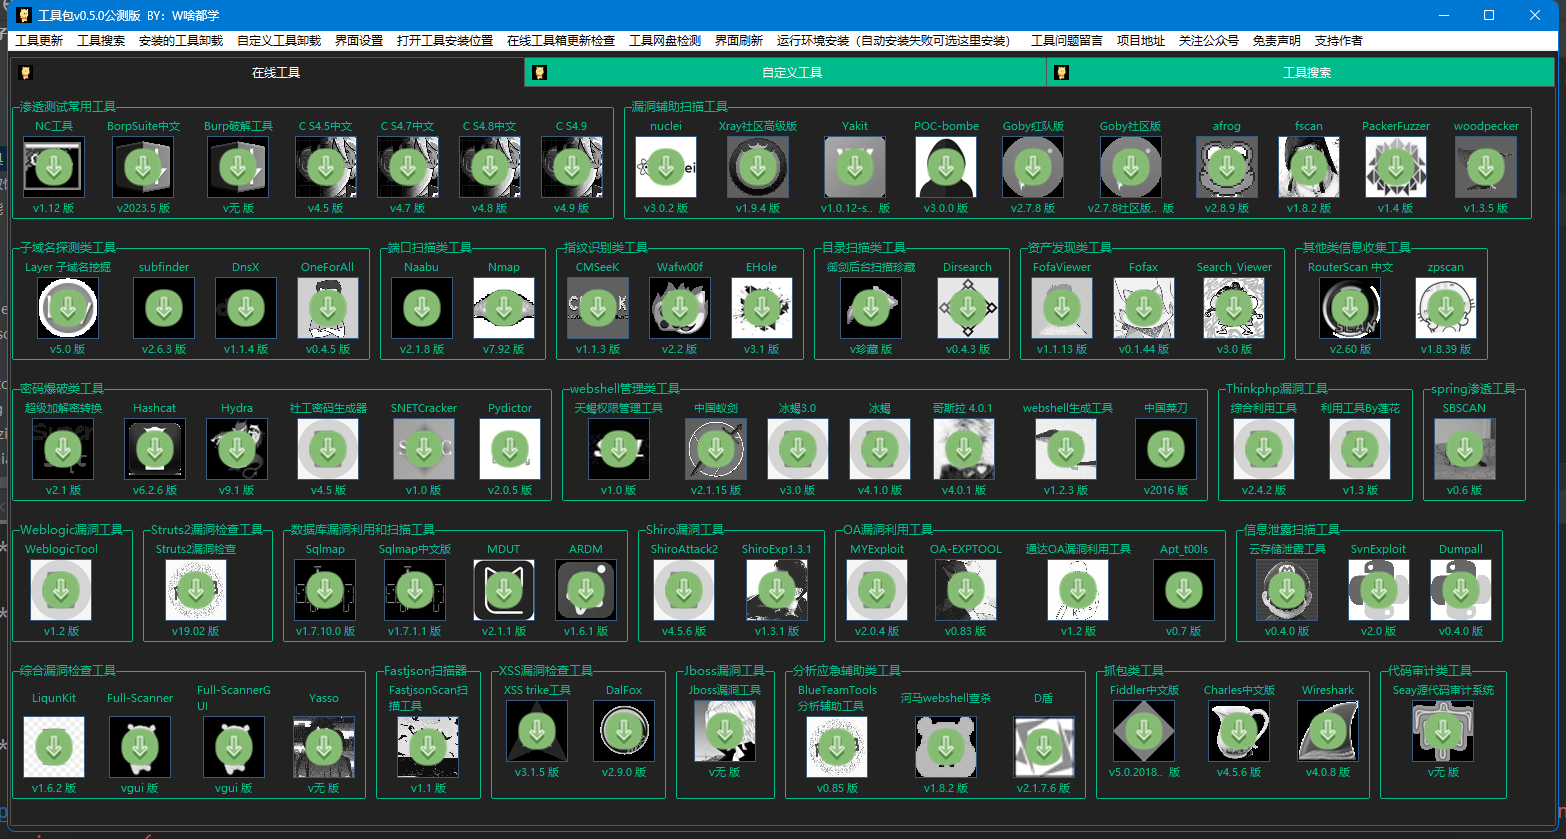This screenshot has height=839, width=1566.
Task: Click the Wireshark download icon
Action: tap(1328, 731)
